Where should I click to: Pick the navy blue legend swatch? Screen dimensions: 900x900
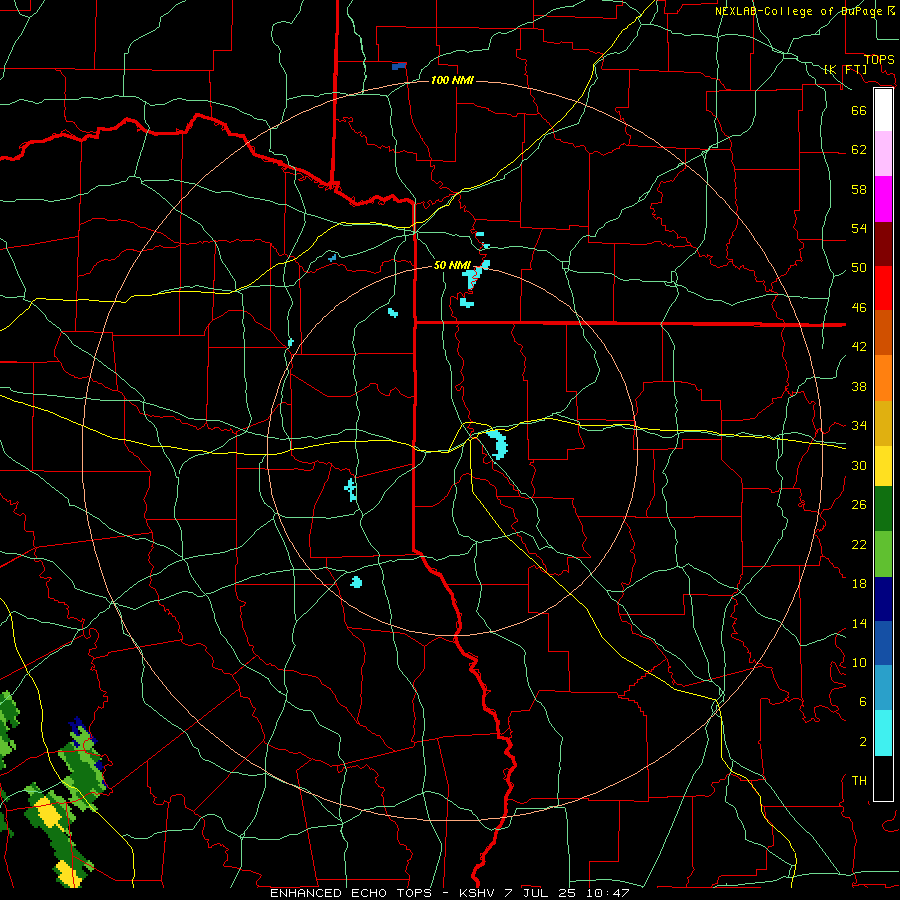point(883,599)
